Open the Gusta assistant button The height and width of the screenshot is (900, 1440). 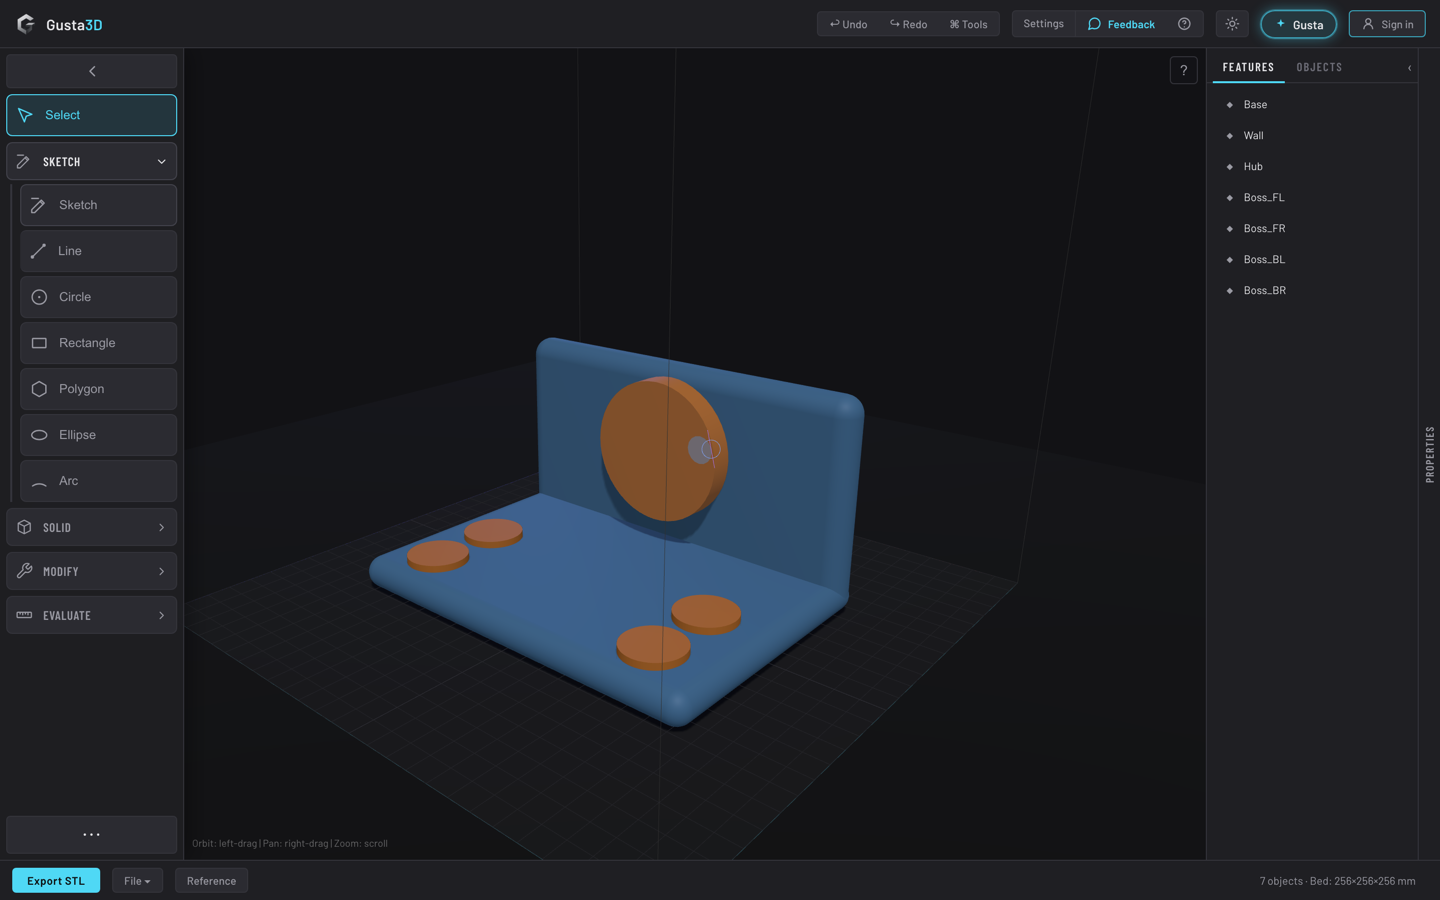click(x=1298, y=24)
